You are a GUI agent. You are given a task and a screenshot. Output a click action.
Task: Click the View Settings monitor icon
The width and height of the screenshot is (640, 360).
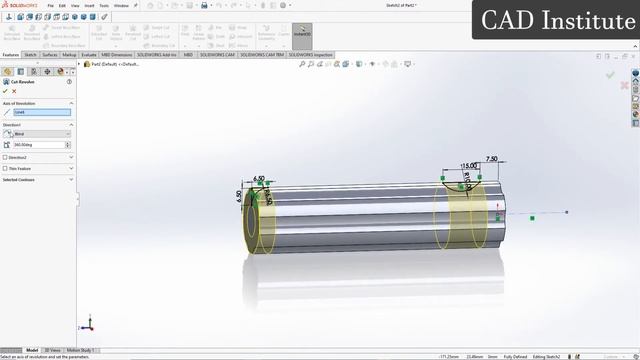coord(407,64)
